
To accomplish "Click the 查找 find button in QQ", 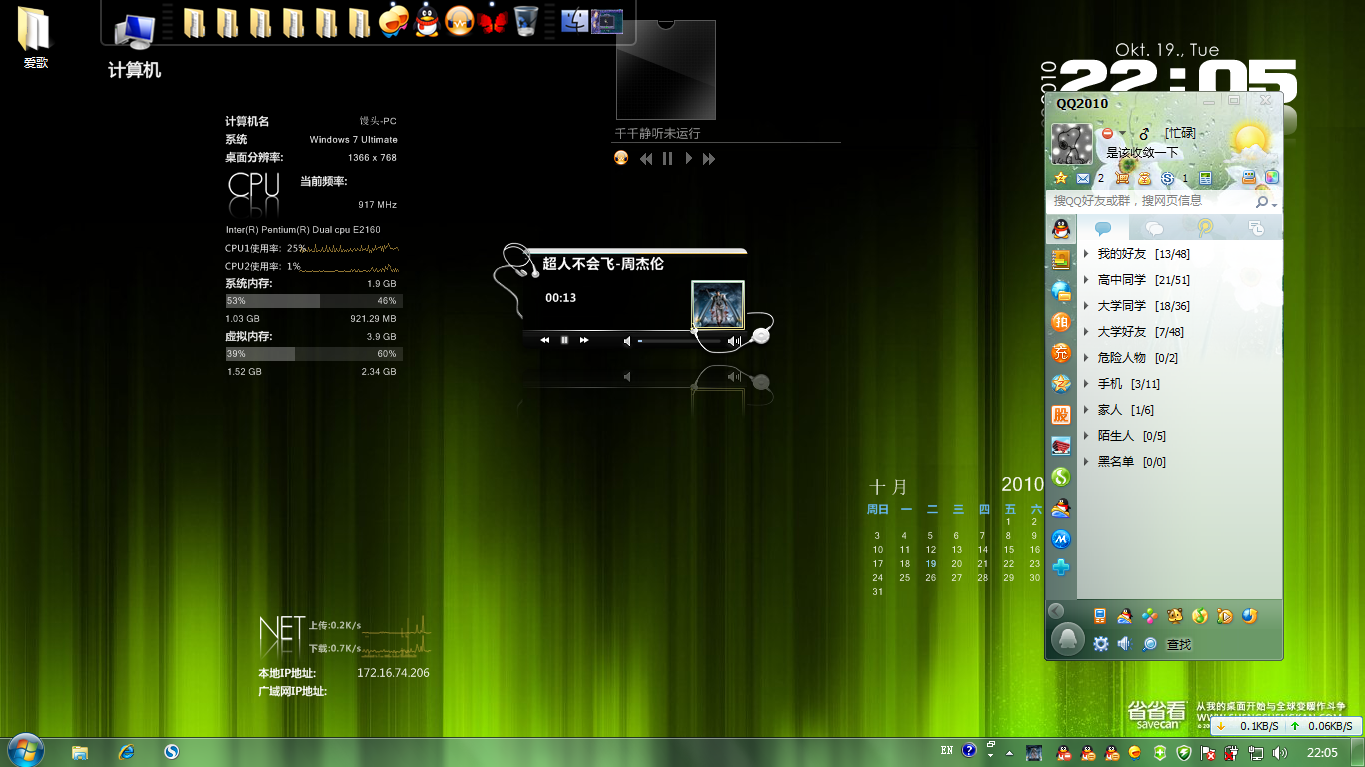I will coord(1179,645).
